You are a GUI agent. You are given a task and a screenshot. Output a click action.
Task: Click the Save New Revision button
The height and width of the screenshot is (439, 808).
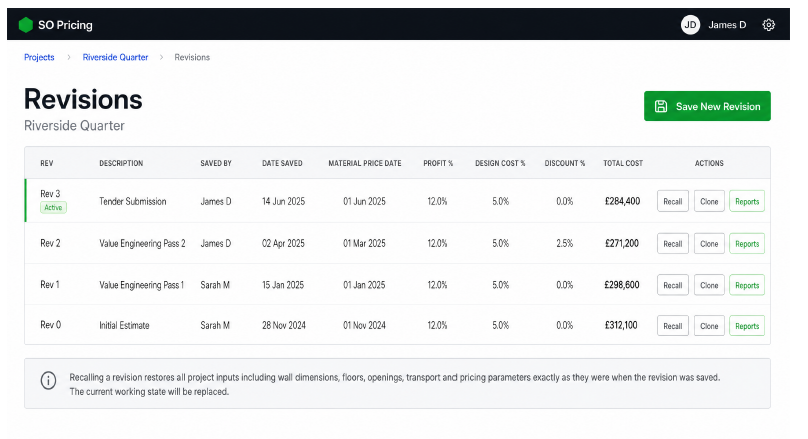pos(707,106)
